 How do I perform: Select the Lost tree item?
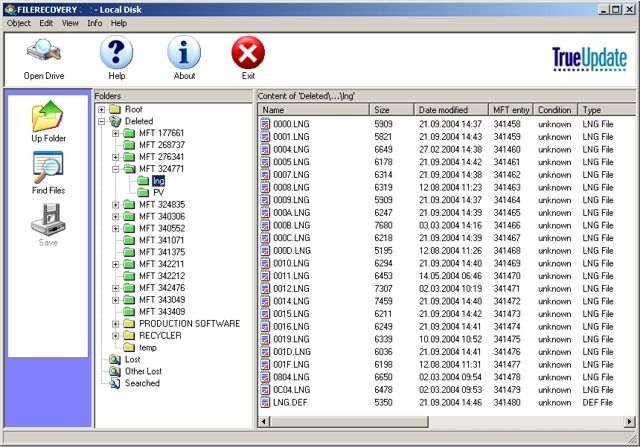coord(132,359)
